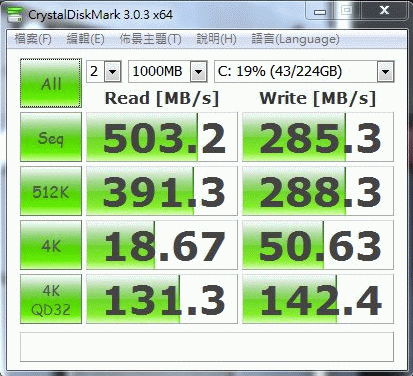Viewport: 413px width, 376px height.
Task: Select the 4K write result 50.63
Action: (318, 245)
